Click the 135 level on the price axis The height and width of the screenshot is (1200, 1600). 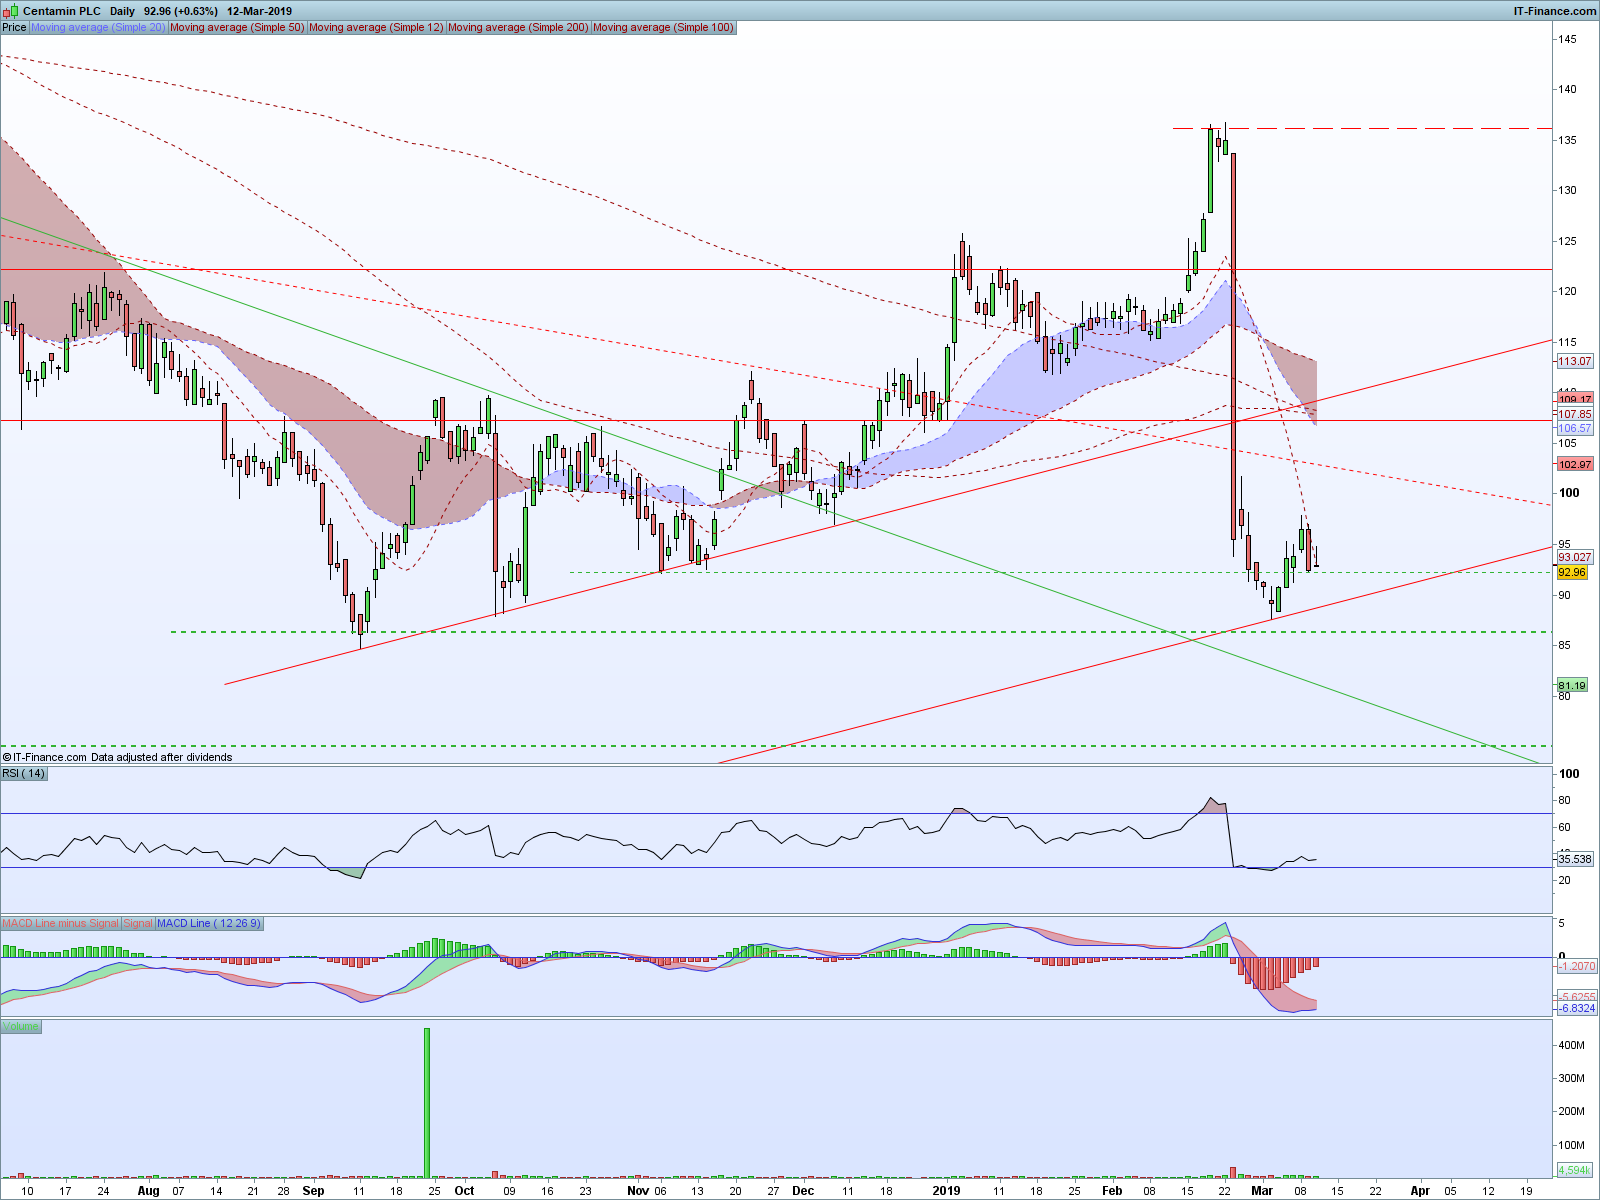coord(1567,140)
